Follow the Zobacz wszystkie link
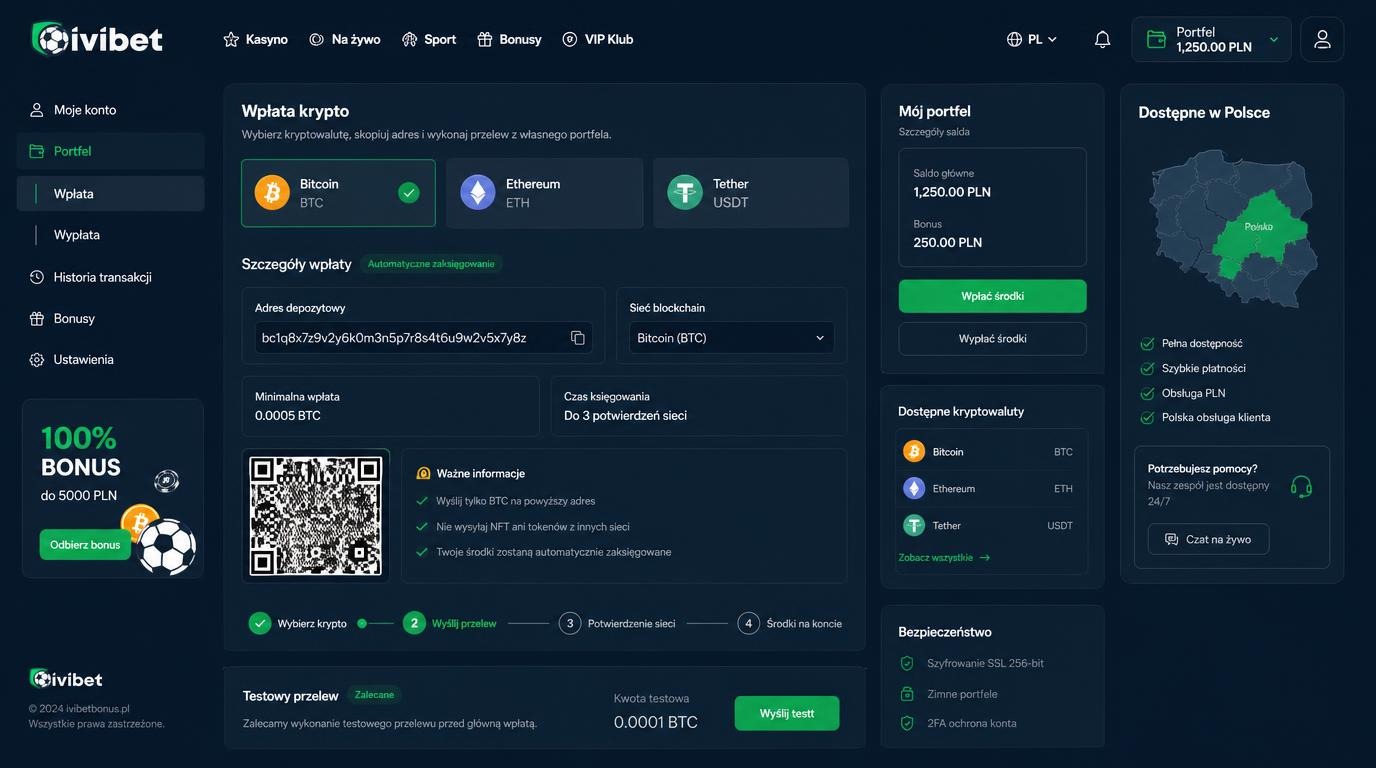Image resolution: width=1376 pixels, height=768 pixels. tap(944, 558)
